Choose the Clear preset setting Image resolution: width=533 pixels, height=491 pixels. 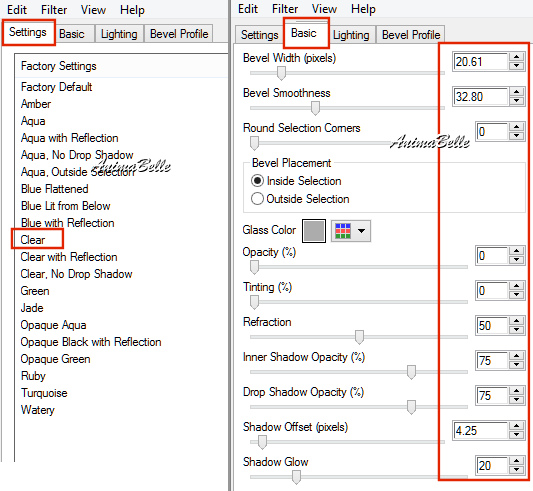click(x=33, y=240)
